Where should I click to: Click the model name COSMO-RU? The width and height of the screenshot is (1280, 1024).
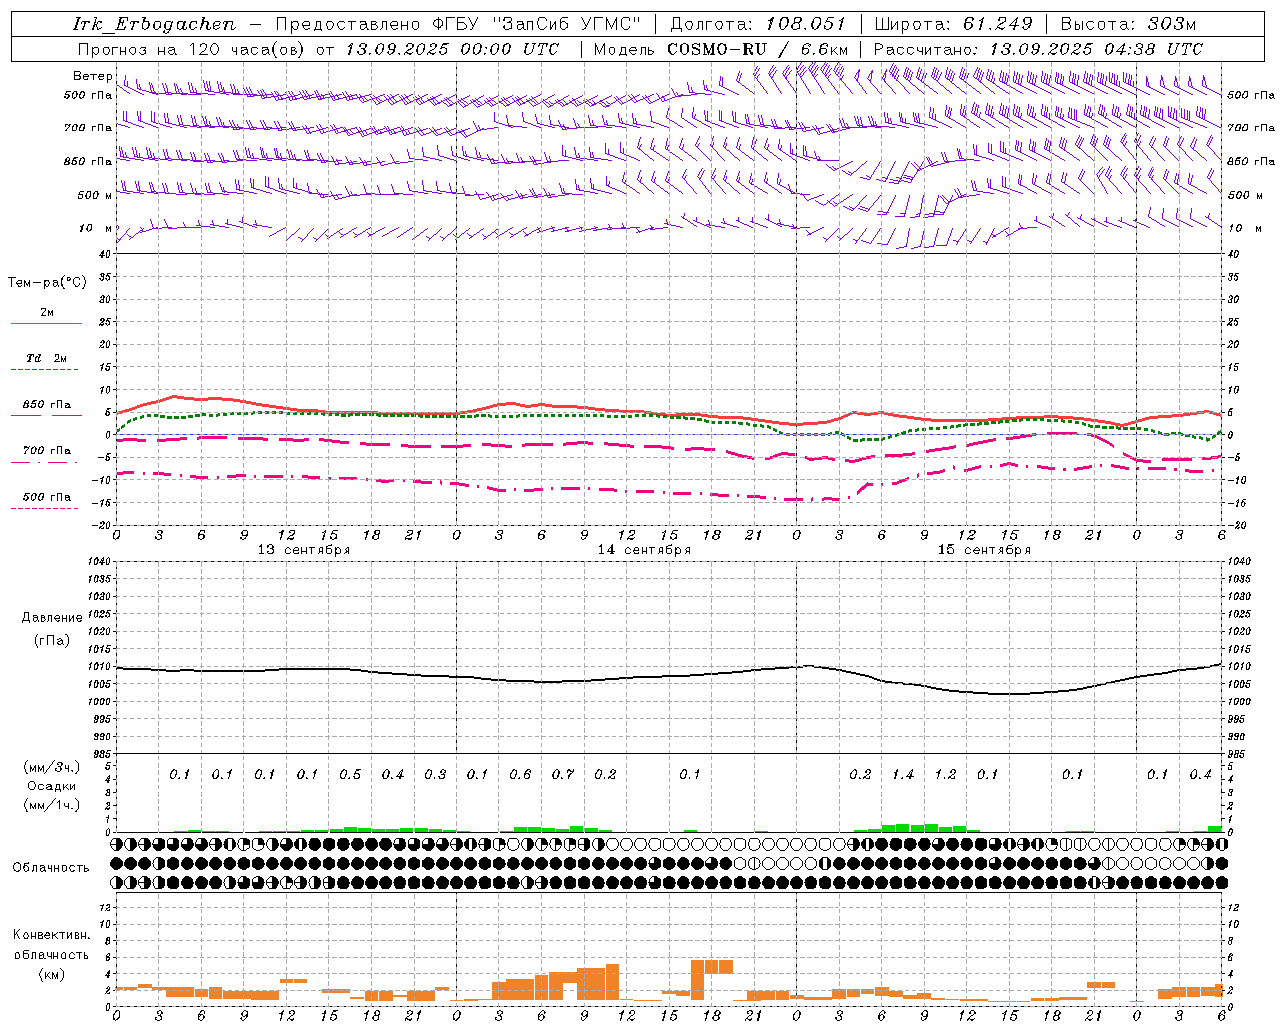click(716, 49)
